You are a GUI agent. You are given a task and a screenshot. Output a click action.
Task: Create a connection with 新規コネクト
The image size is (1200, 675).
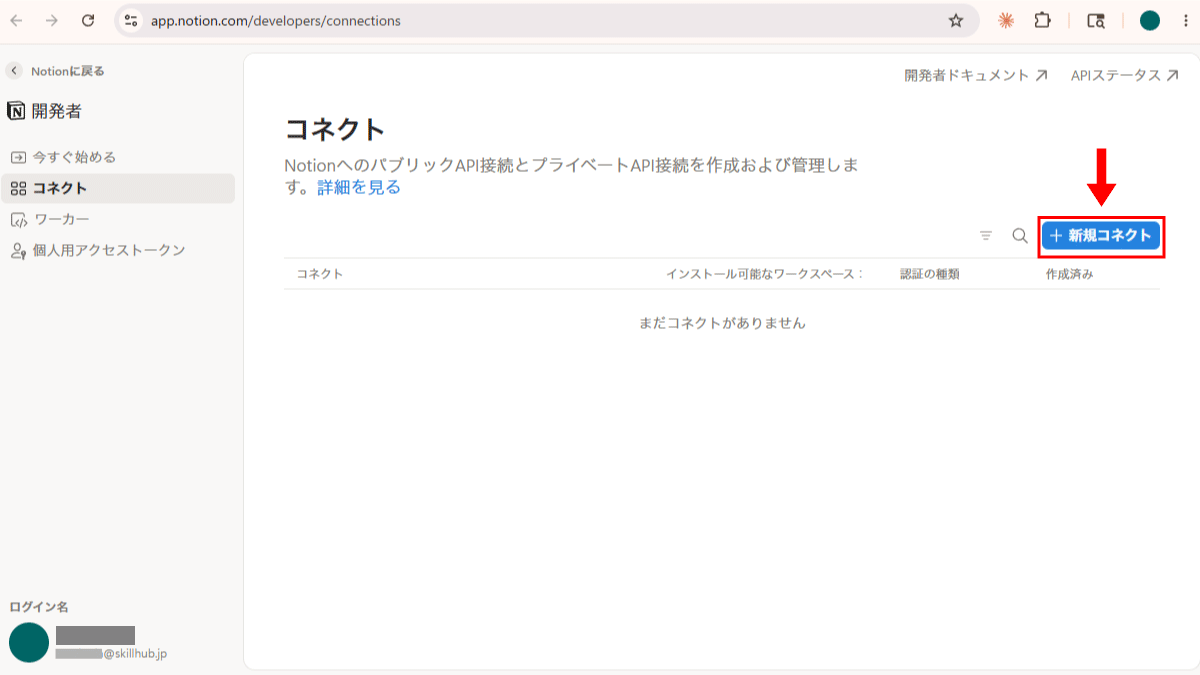pos(1101,236)
